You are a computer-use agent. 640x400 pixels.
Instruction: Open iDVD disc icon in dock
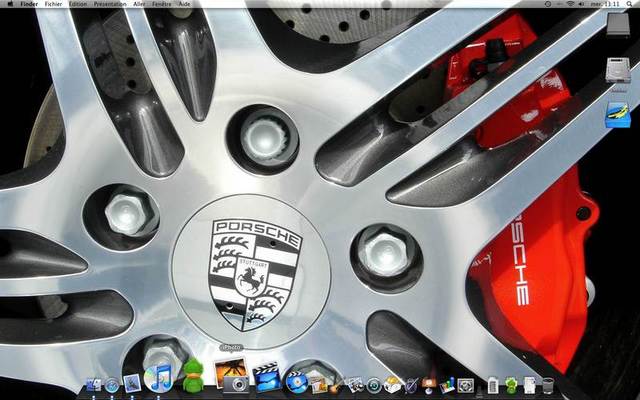(x=296, y=380)
